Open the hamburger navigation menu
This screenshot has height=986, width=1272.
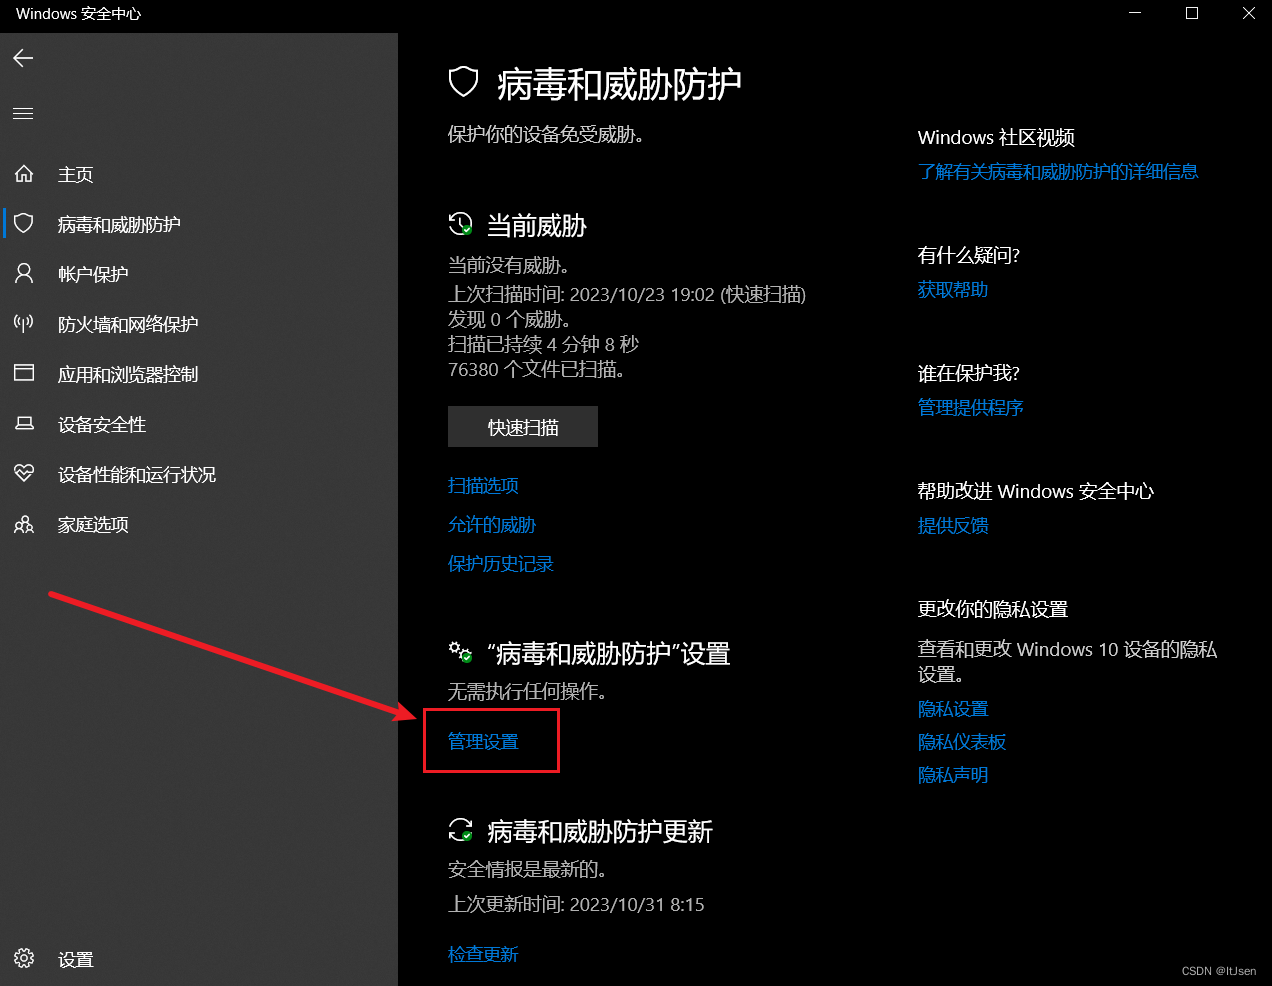click(23, 113)
